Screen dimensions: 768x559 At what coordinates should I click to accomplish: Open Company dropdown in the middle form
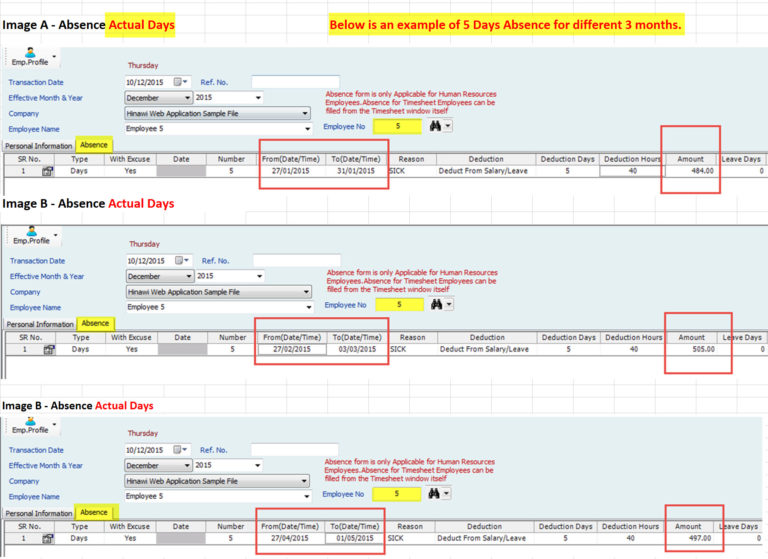305,291
